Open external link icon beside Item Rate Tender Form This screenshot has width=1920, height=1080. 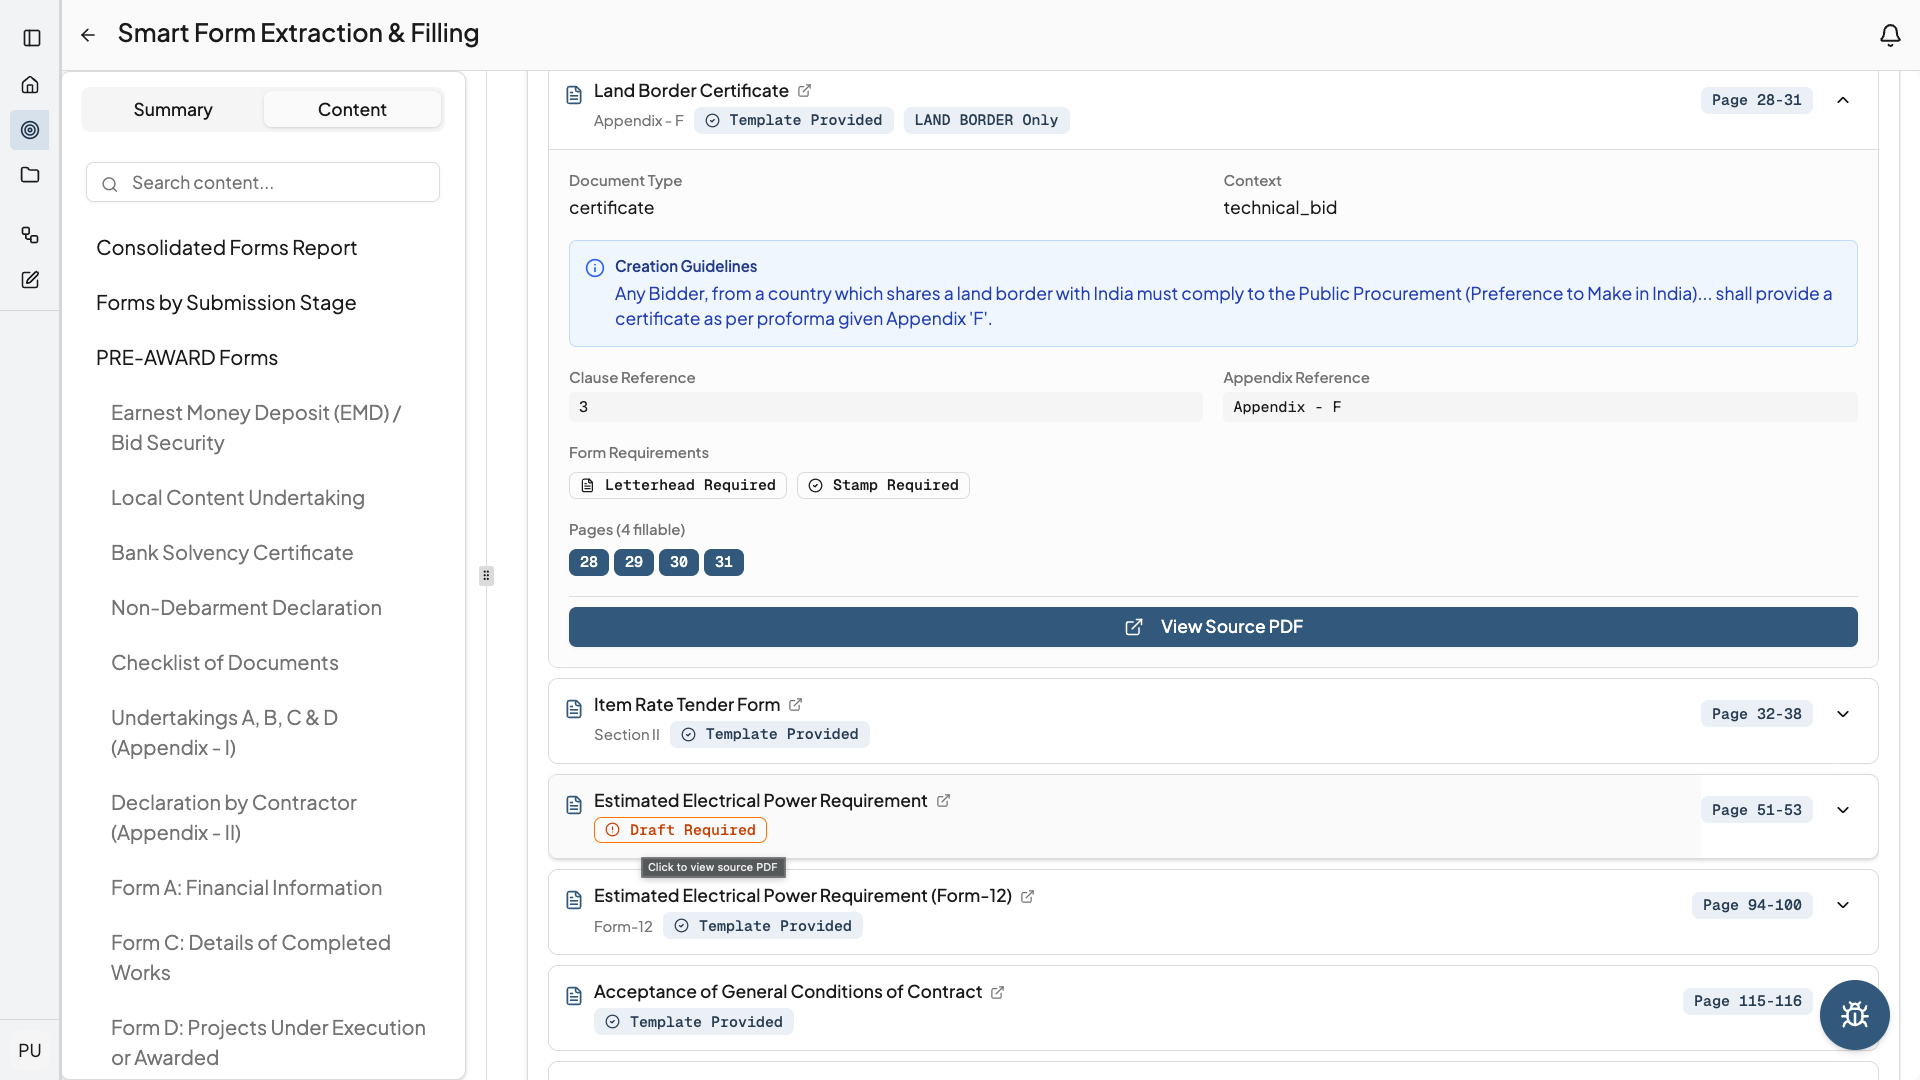tap(795, 705)
